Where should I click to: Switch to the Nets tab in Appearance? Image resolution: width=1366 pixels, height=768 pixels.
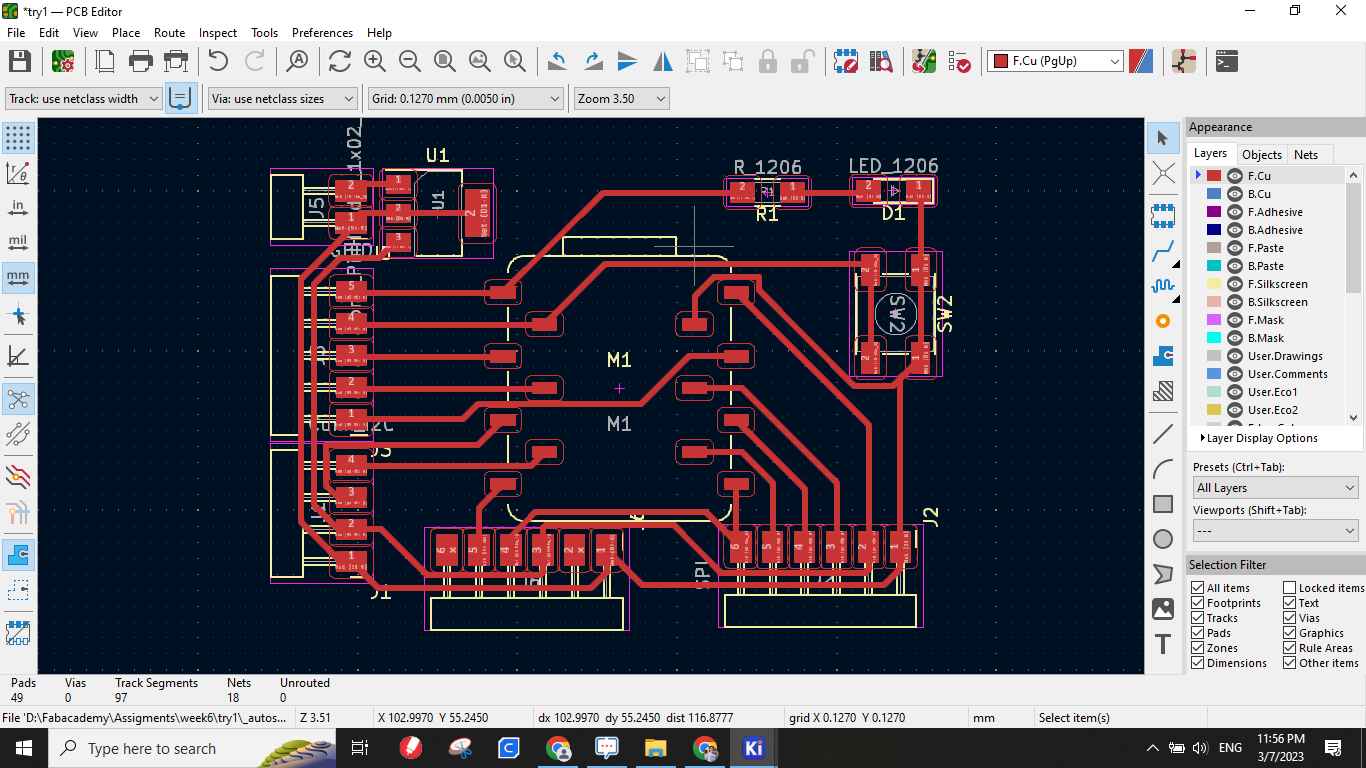click(x=1307, y=154)
